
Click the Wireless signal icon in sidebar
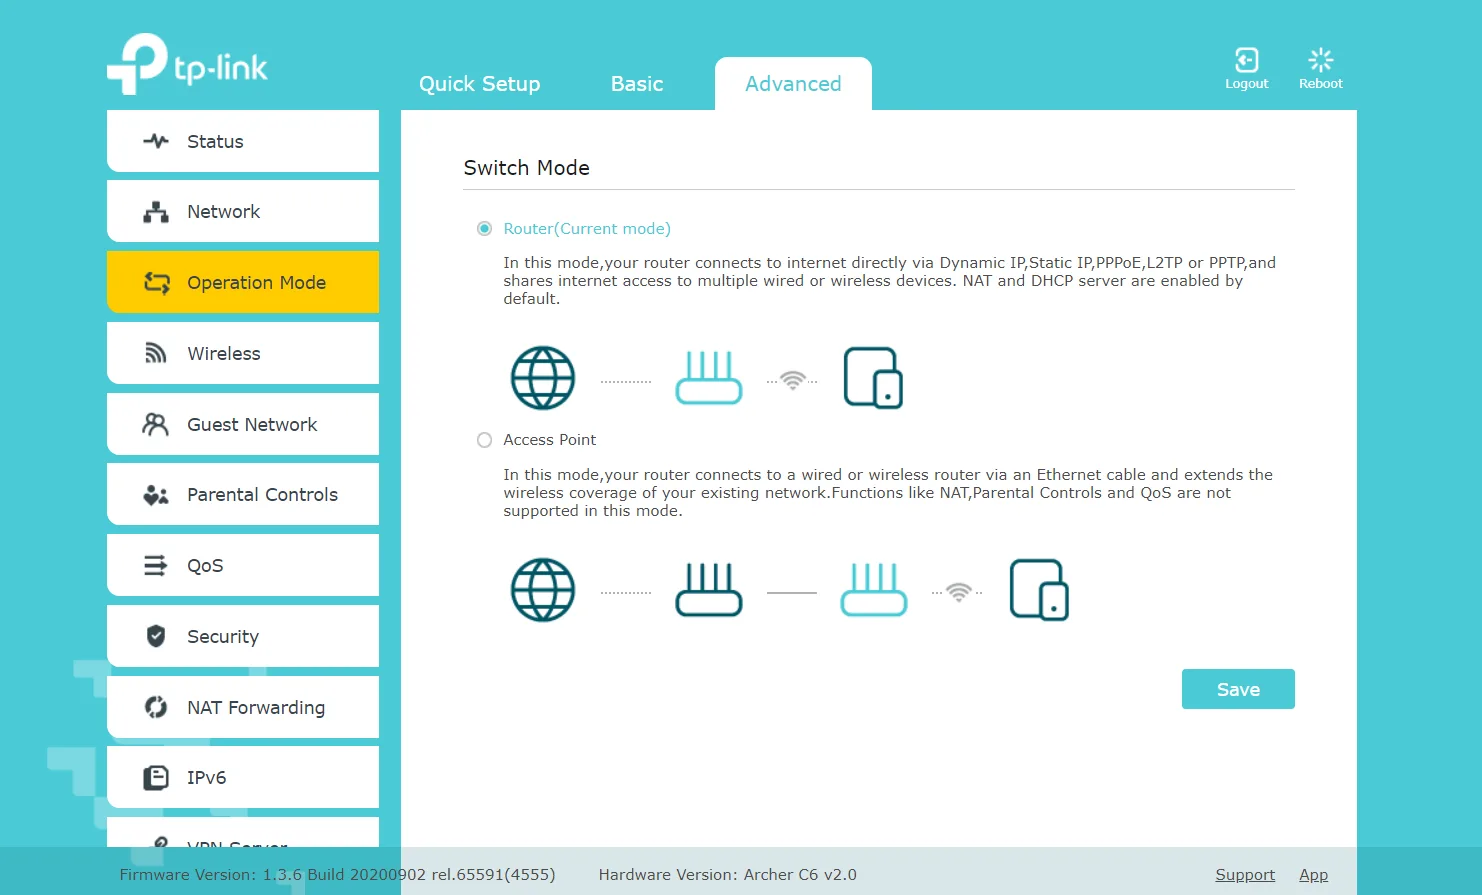point(156,353)
